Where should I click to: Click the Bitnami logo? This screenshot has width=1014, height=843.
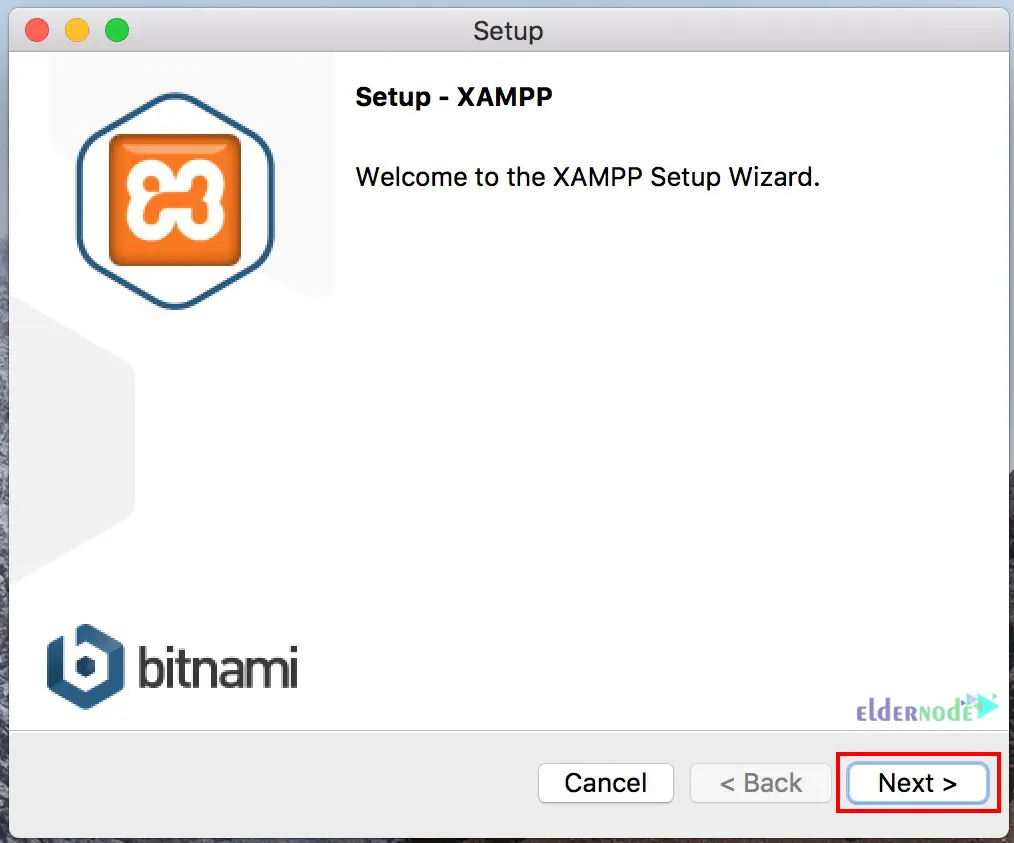click(172, 667)
